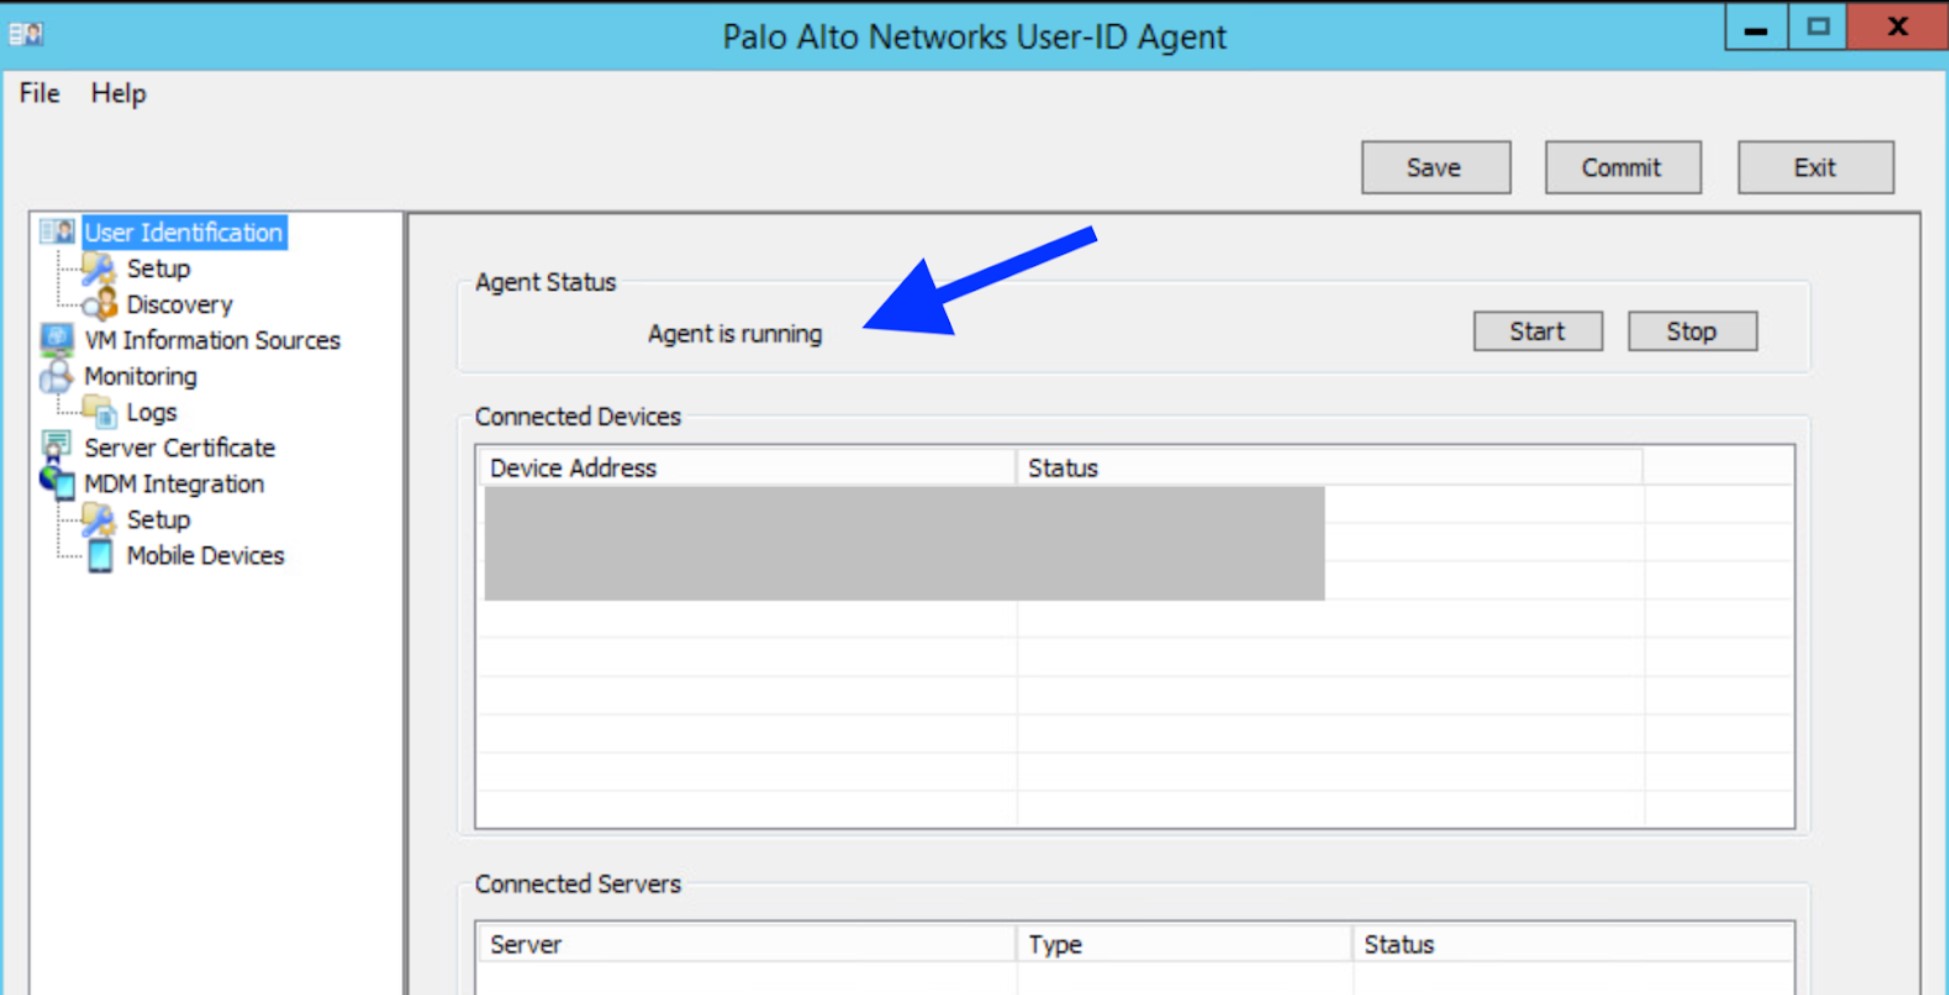The width and height of the screenshot is (1949, 995).
Task: Minimize the User-ID Agent window
Action: pos(1756,28)
